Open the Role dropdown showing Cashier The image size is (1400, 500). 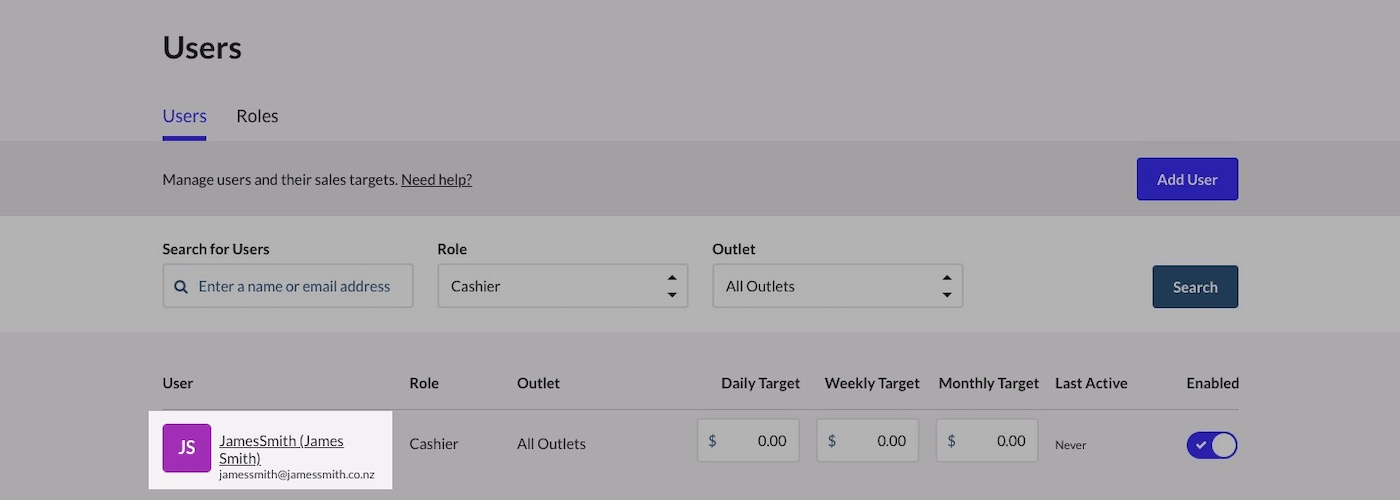[x=563, y=286]
